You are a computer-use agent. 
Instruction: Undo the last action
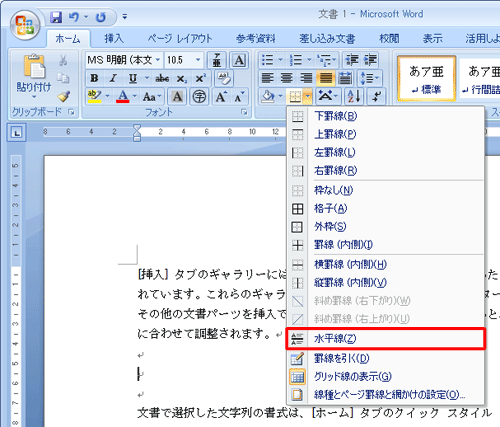pos(74,17)
